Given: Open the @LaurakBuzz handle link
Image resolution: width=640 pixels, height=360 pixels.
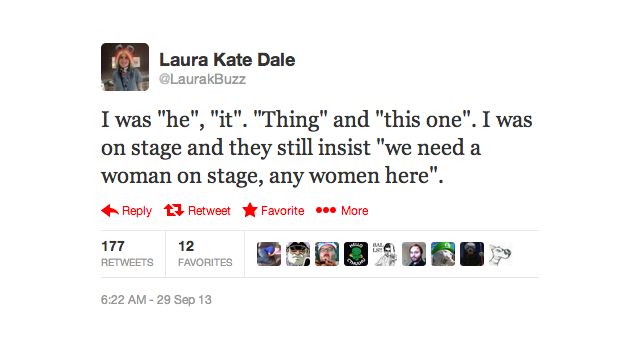Looking at the screenshot, I should pos(202,79).
